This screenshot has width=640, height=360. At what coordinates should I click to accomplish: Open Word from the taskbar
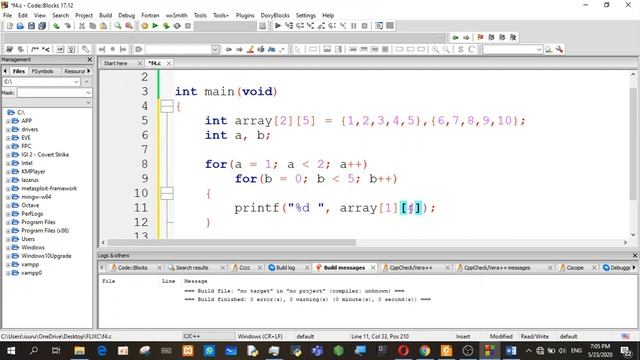511,351
